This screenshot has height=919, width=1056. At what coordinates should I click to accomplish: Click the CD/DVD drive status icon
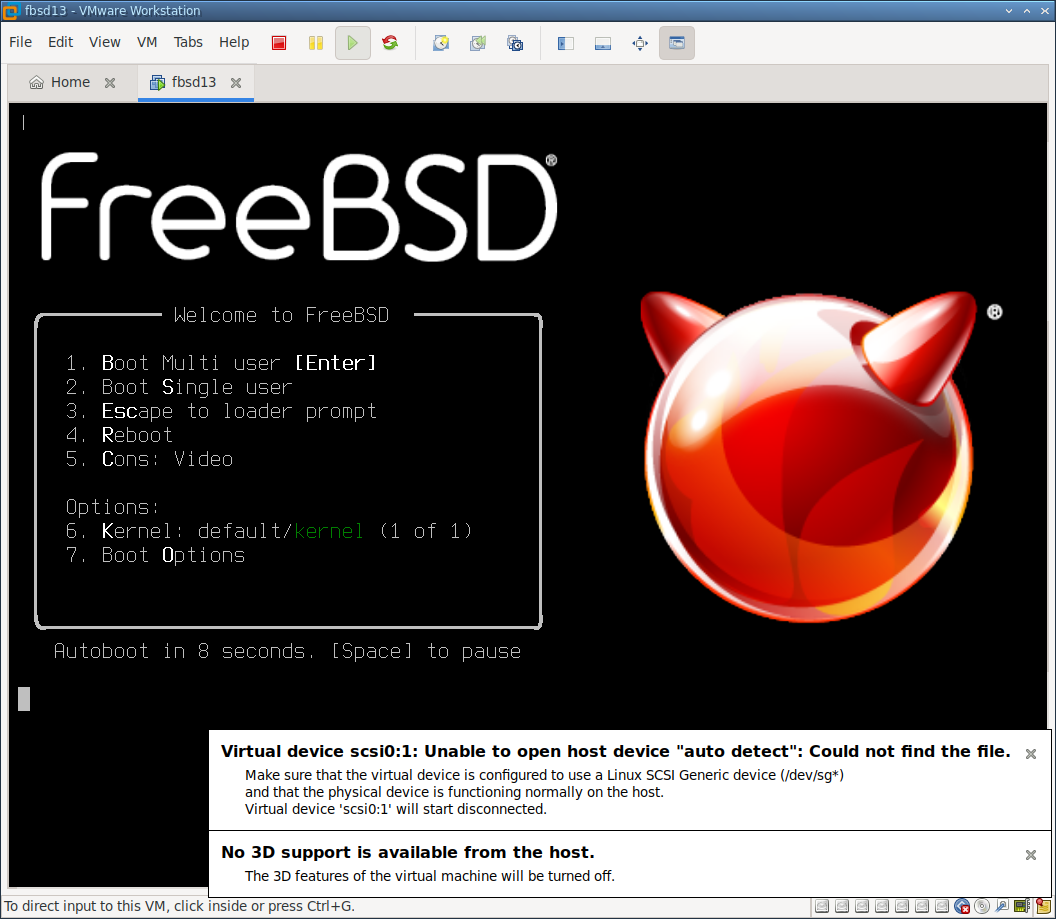(x=982, y=907)
